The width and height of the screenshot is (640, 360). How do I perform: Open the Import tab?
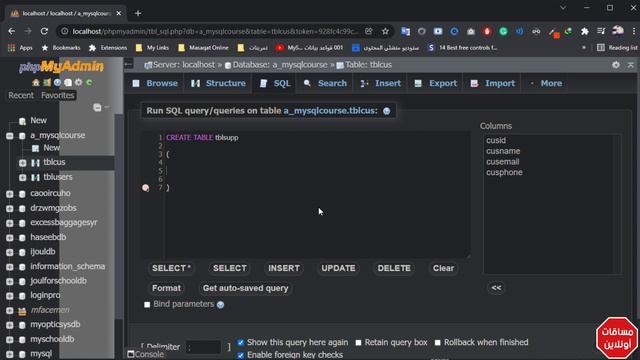click(493, 83)
